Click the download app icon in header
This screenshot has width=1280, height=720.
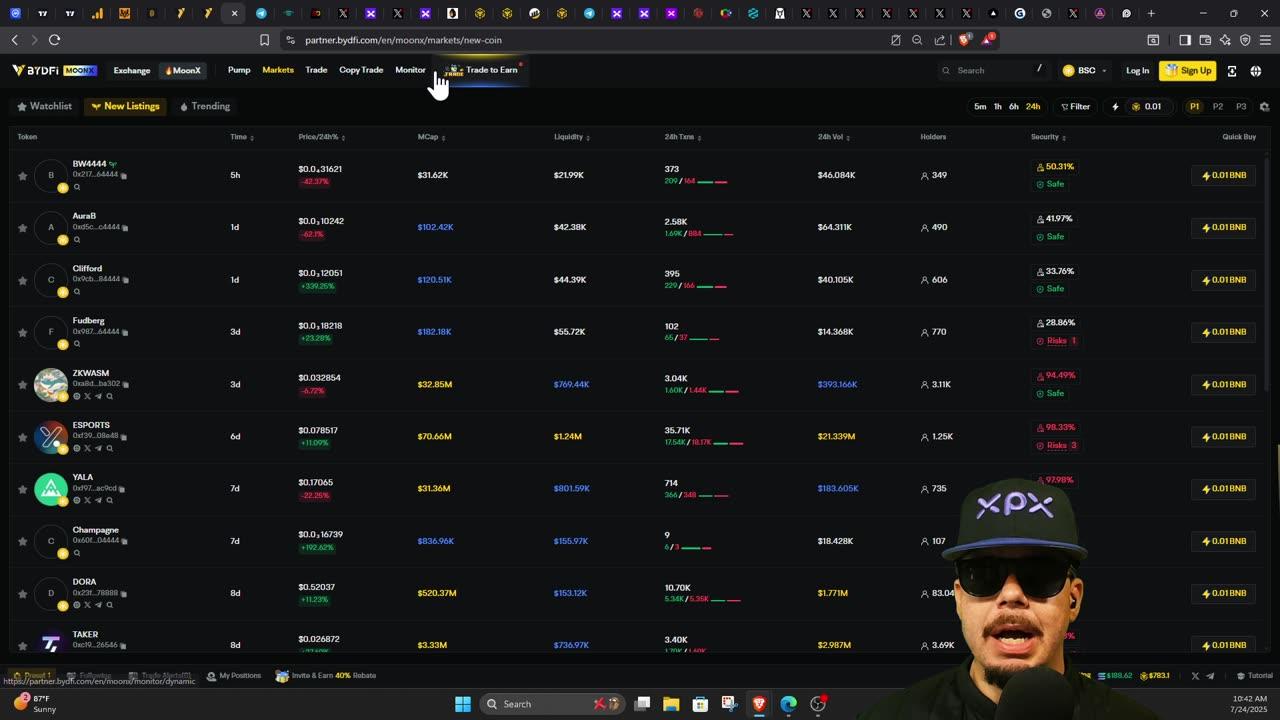[1232, 71]
